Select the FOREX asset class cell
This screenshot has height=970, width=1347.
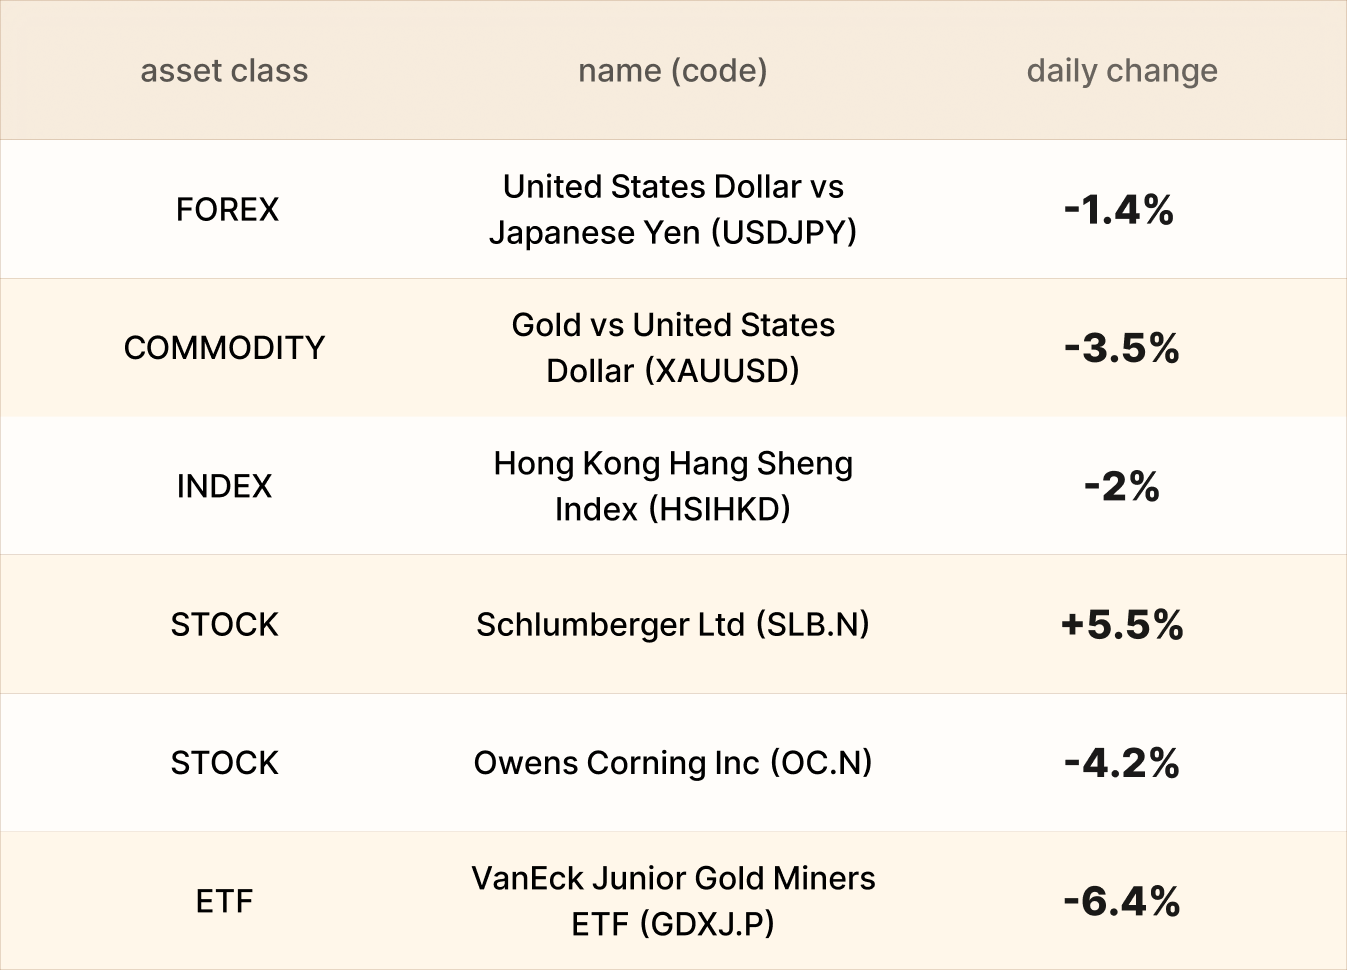coord(227,209)
